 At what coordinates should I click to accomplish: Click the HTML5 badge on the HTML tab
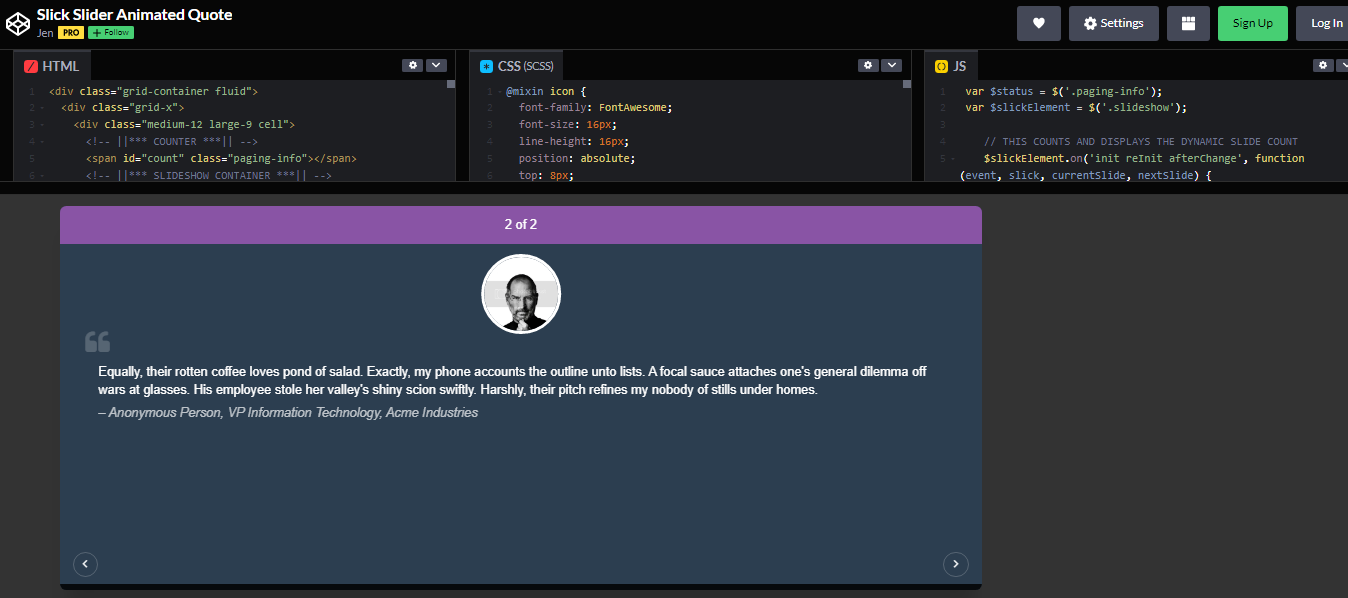(x=29, y=64)
